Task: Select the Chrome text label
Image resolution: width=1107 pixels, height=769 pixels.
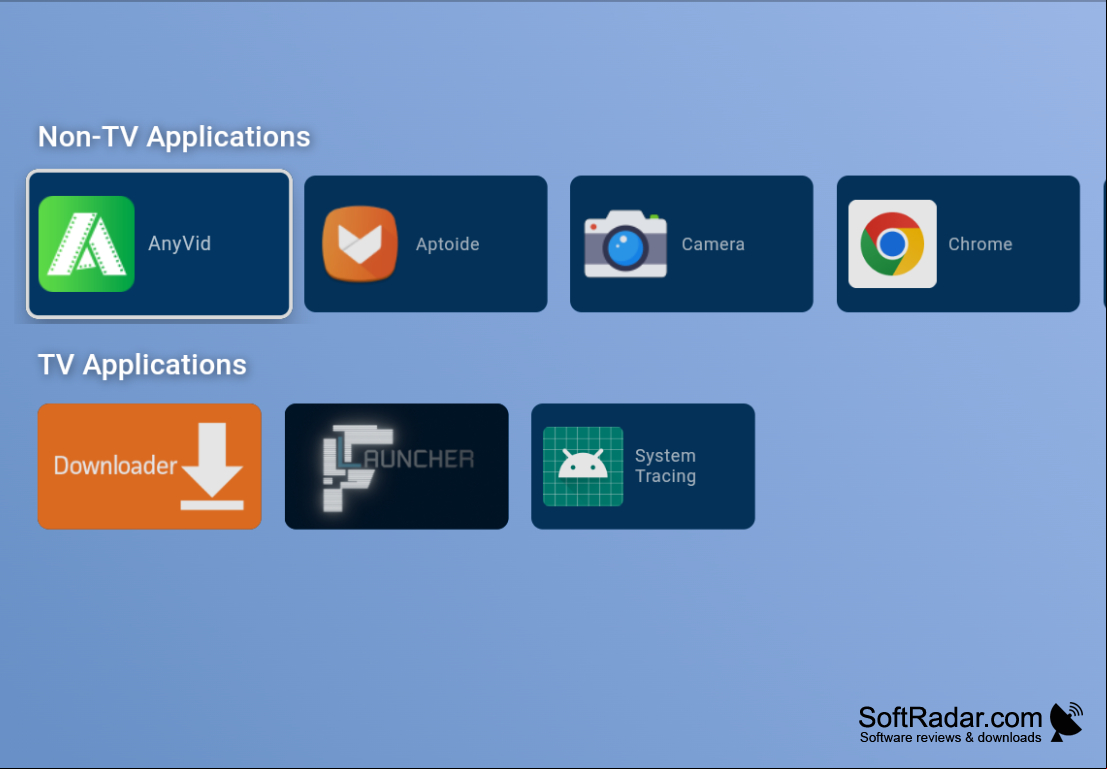Action: click(x=980, y=244)
